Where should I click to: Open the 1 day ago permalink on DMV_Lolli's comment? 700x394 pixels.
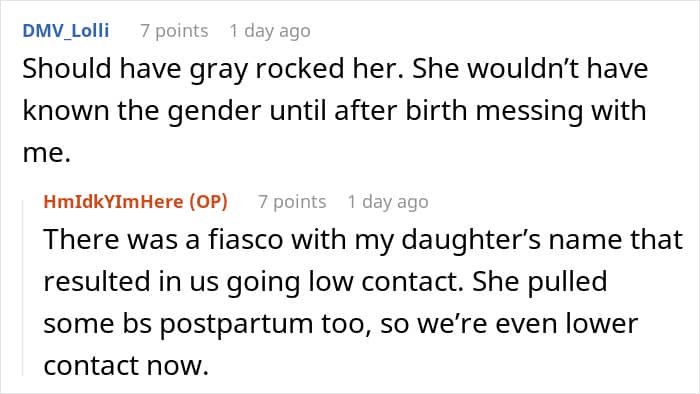(270, 31)
